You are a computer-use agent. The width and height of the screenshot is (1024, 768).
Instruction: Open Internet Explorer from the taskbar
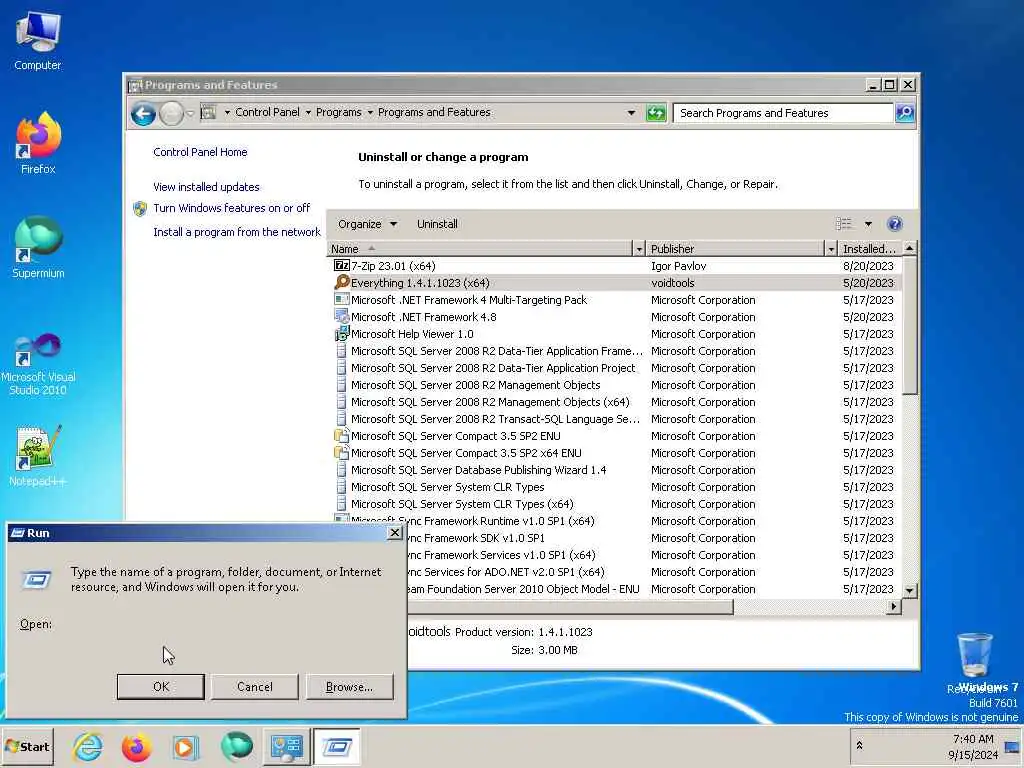point(88,746)
